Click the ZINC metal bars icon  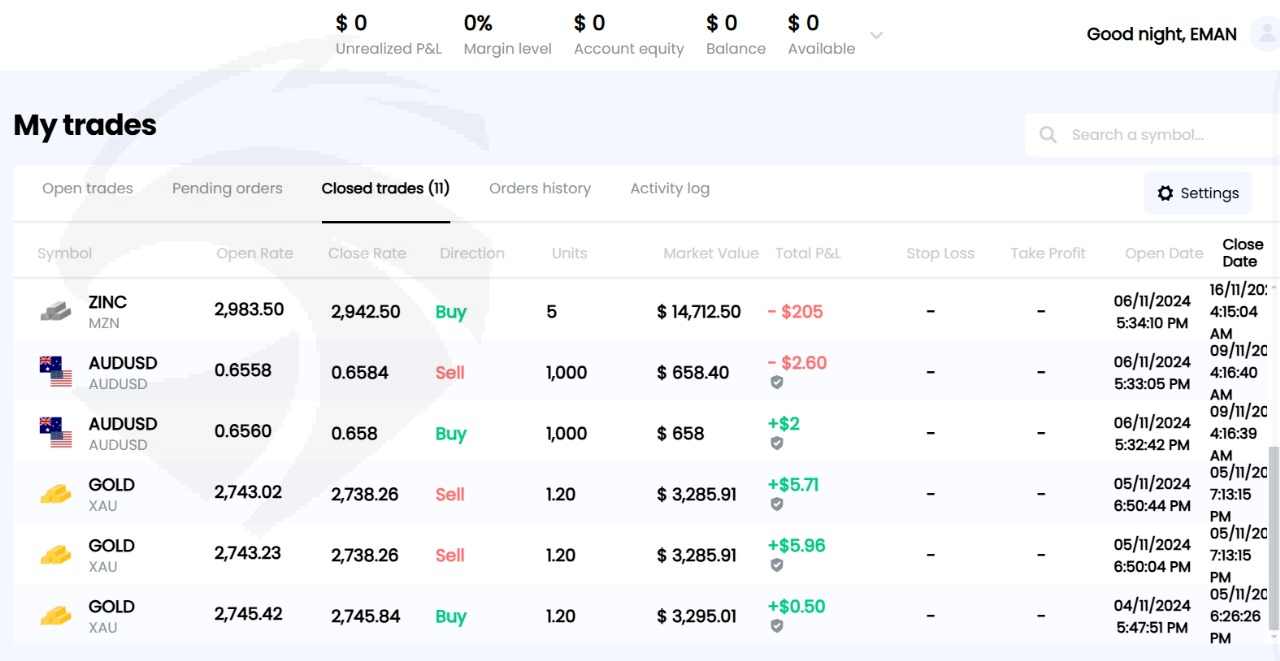pyautogui.click(x=56, y=311)
